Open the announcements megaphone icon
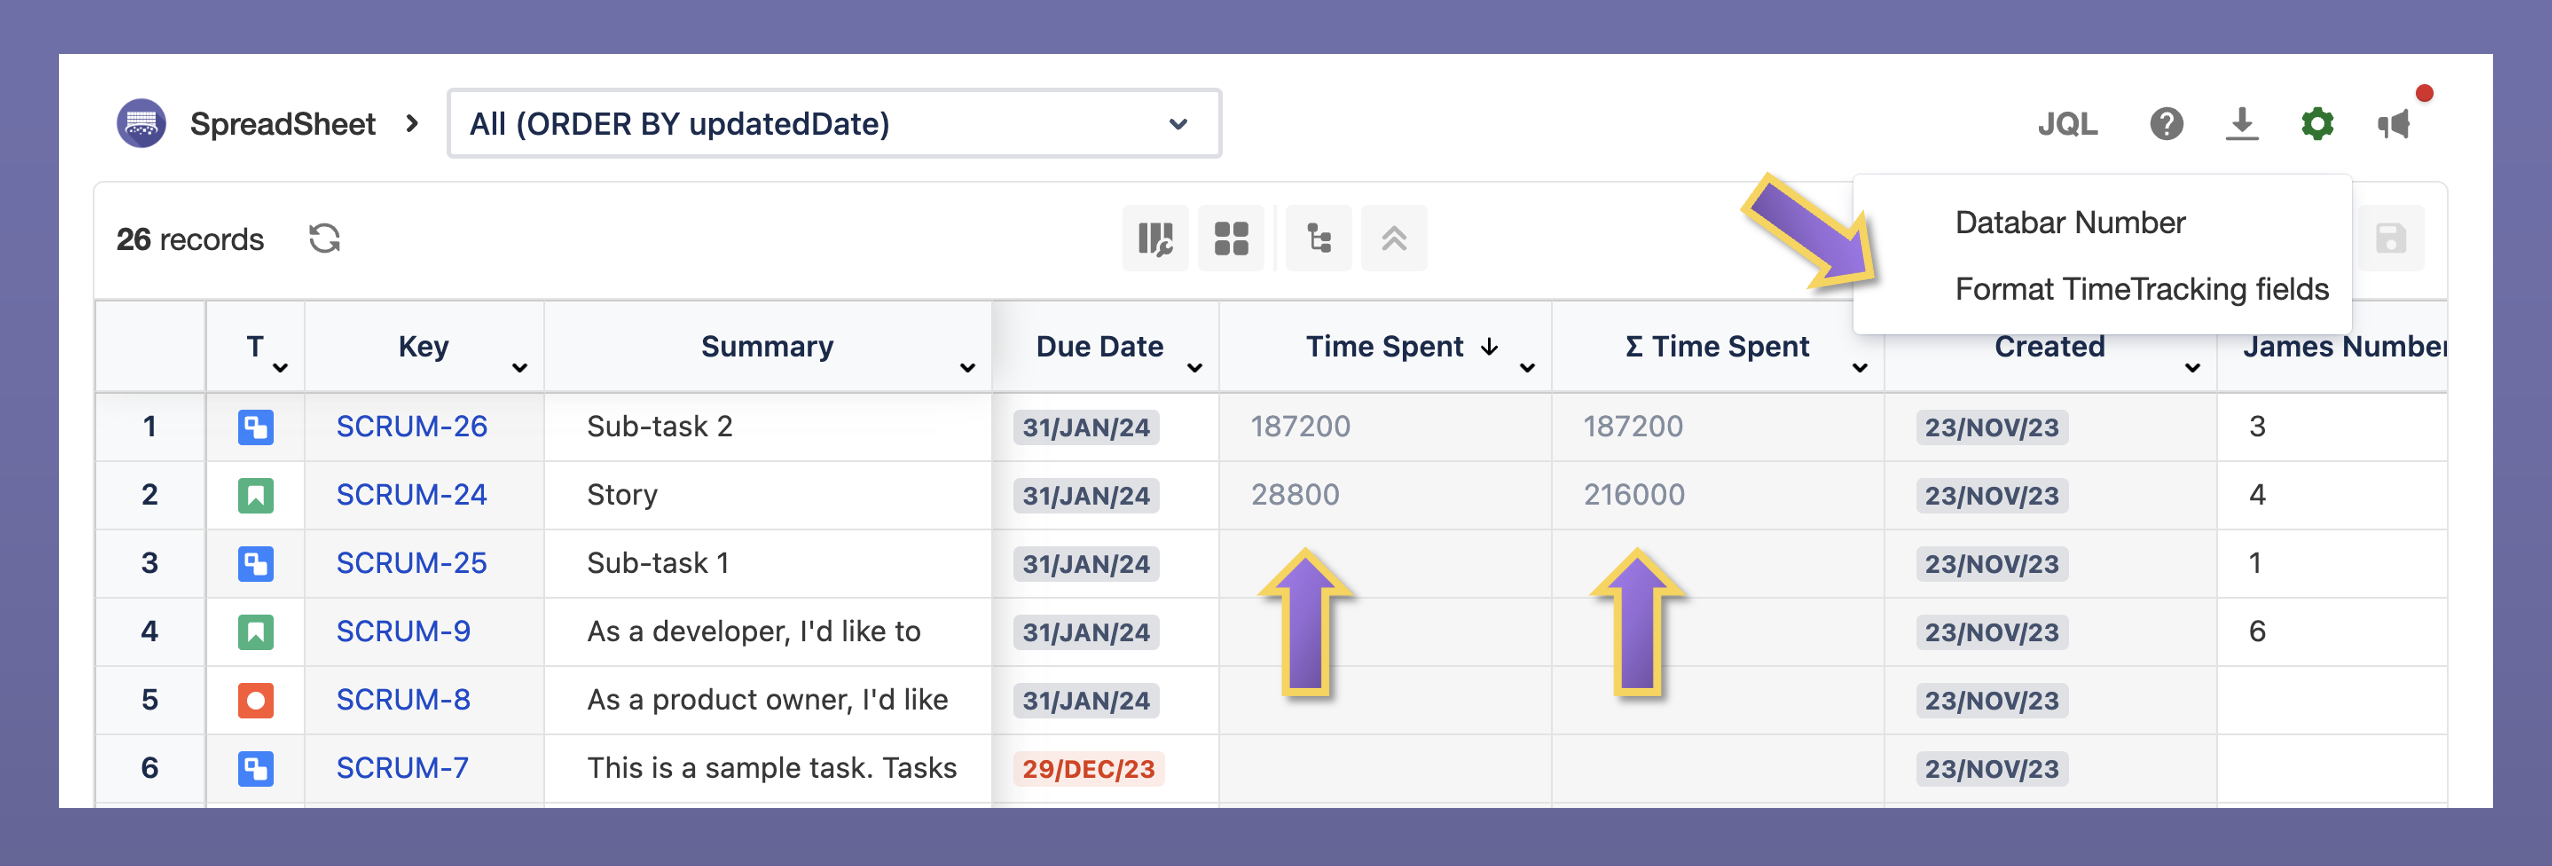 tap(2395, 124)
